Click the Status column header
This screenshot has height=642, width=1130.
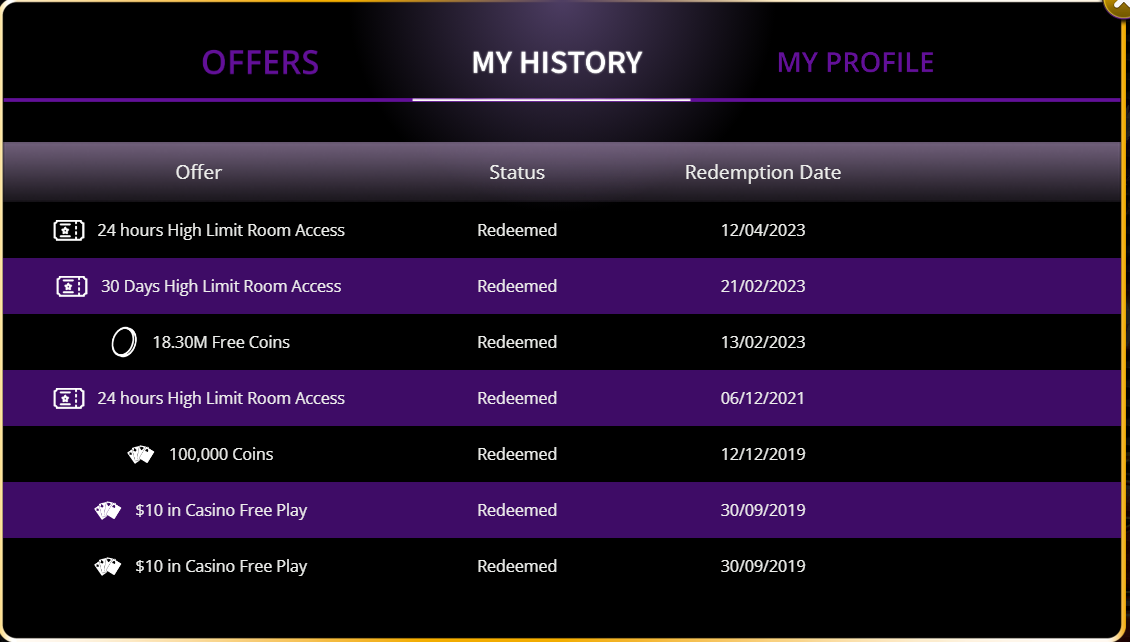tap(517, 172)
